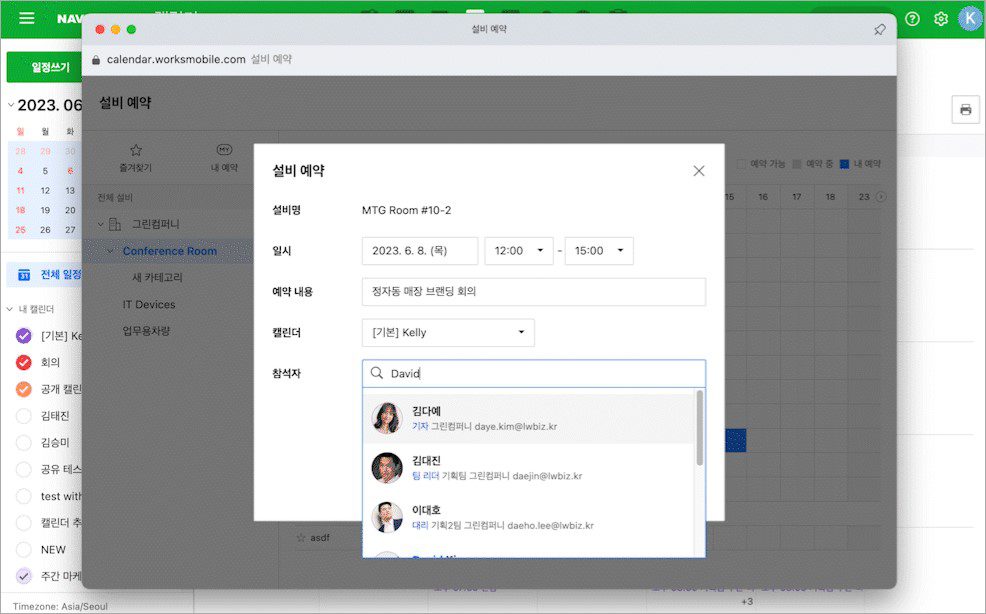
Task: Click the K profile avatar at top right
Action: click(x=968, y=18)
